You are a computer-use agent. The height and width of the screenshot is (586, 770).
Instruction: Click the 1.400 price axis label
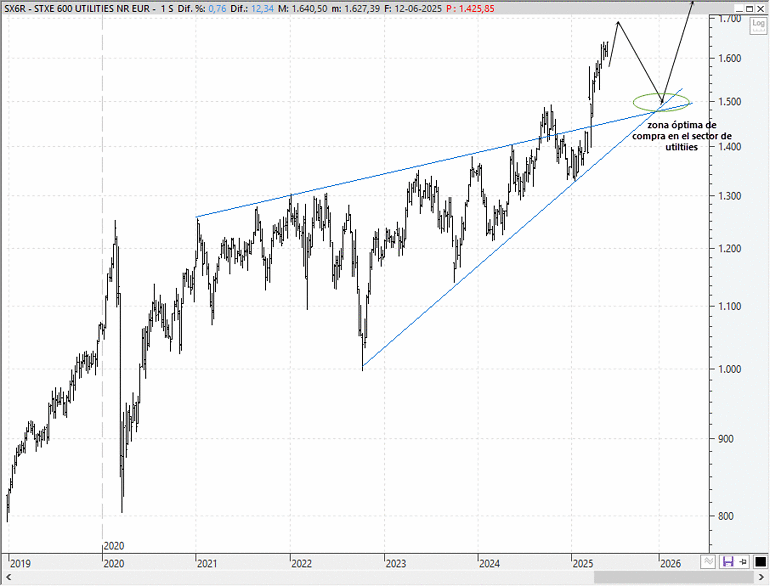730,146
